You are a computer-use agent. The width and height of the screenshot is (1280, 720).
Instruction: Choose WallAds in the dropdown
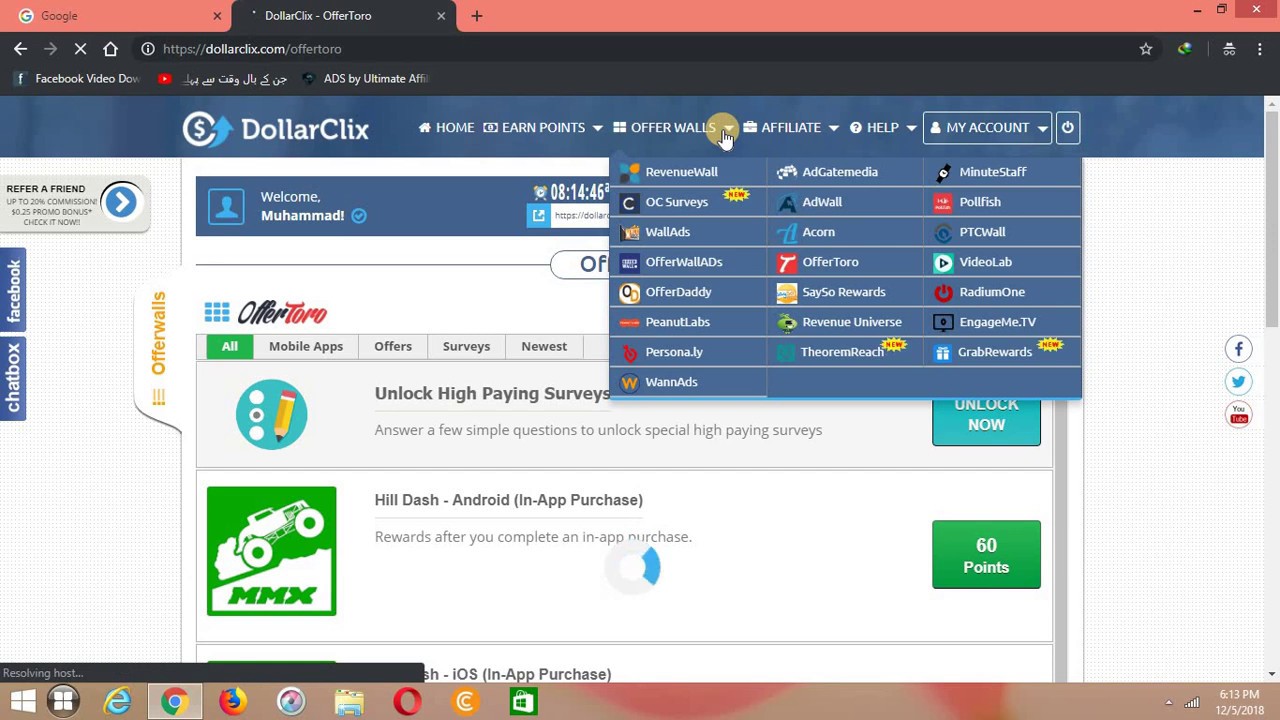688,232
